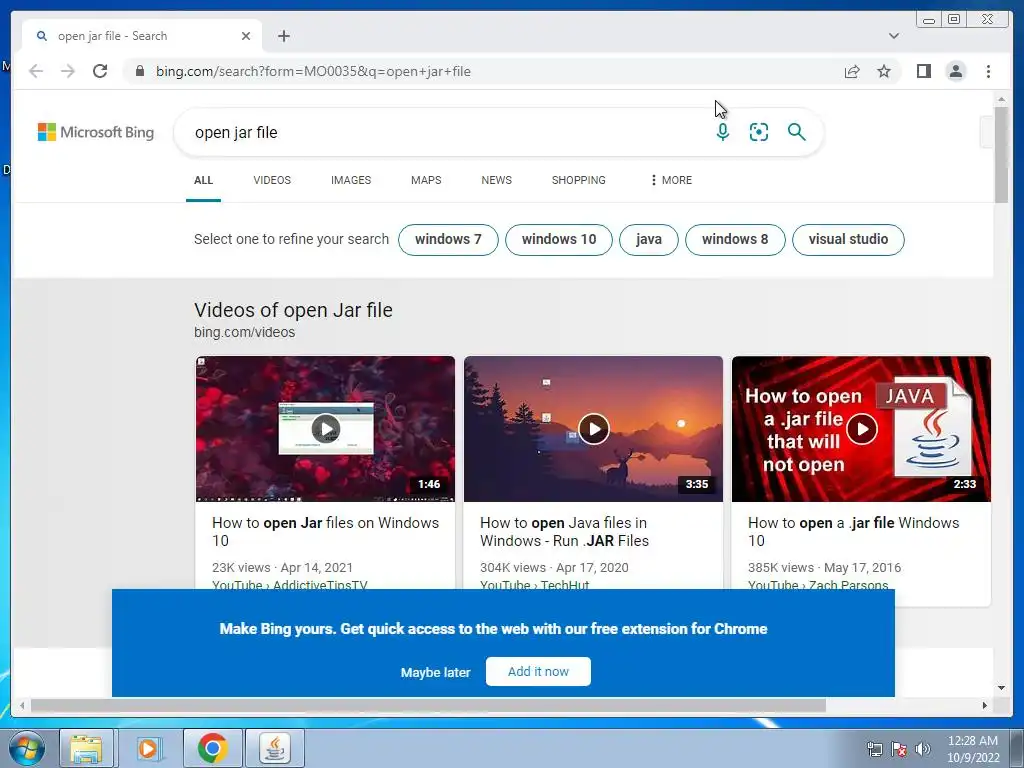Refine search with 'visual studio' chip
The image size is (1024, 768).
848,240
